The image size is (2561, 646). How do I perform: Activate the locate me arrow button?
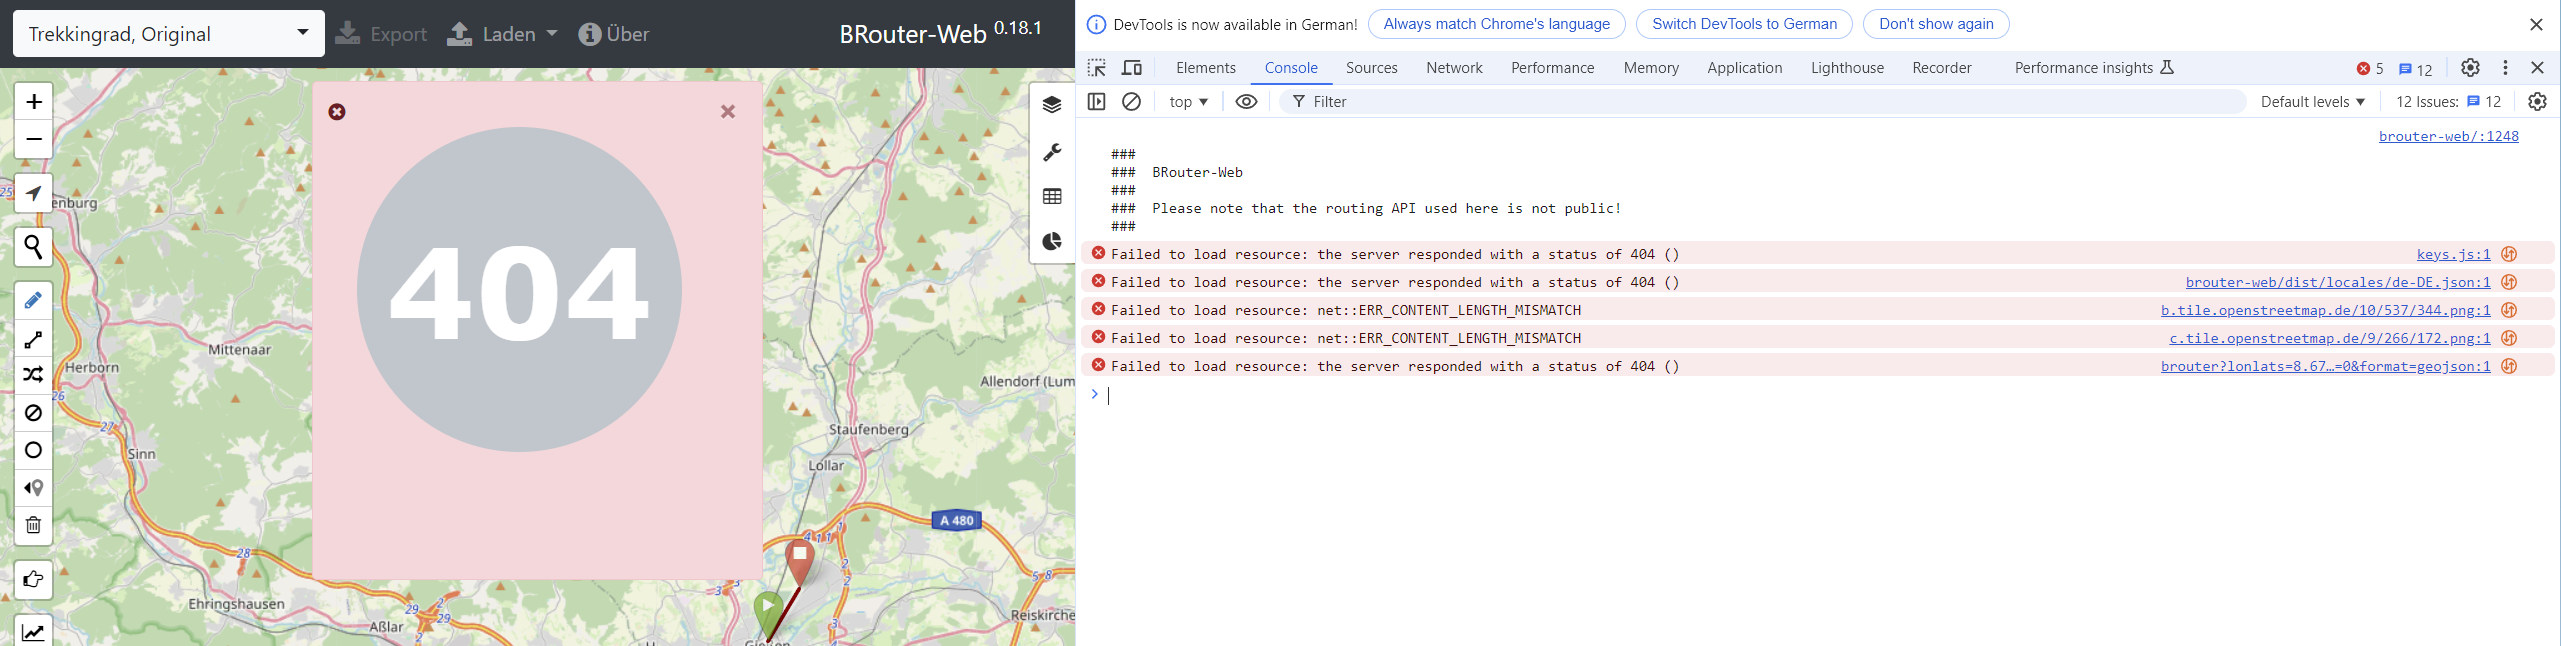33,193
